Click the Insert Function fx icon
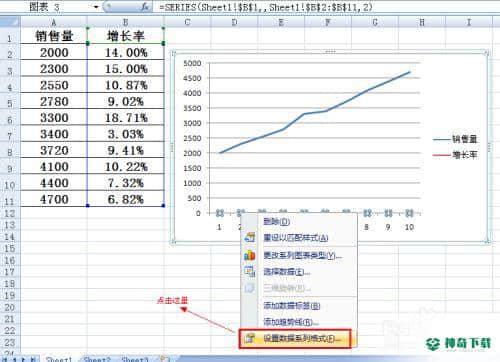Screen dimensions: 500x362 click(145, 6)
